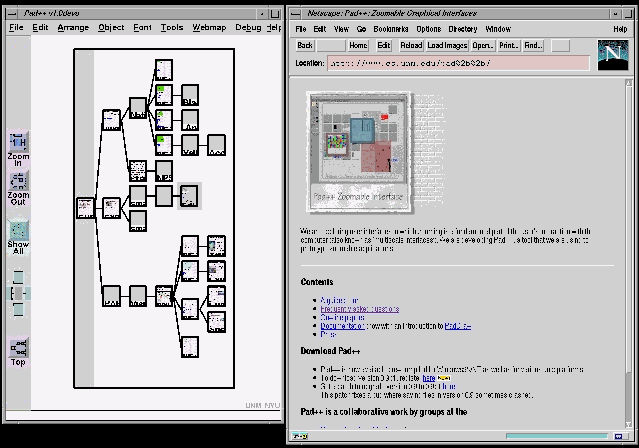Open the Help menu in Netscape

tap(620, 29)
